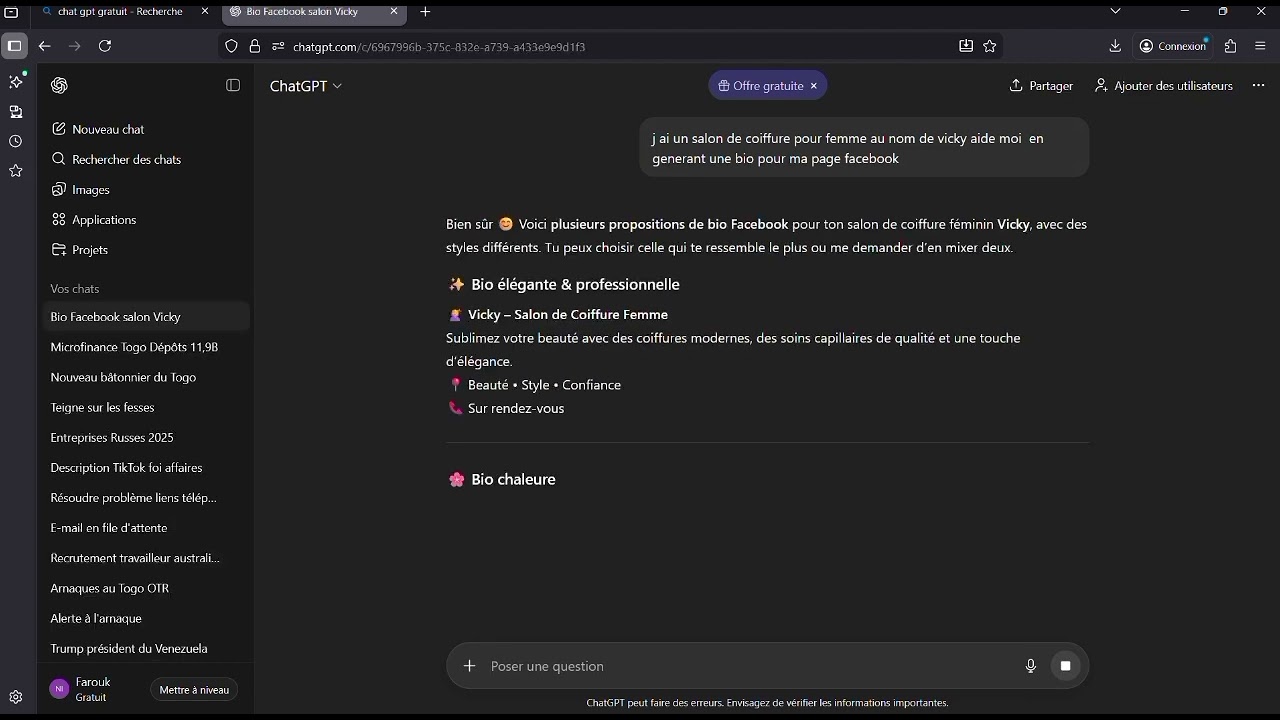Open the recent tabs view icon
Image resolution: width=1280 pixels, height=720 pixels.
pos(12,12)
